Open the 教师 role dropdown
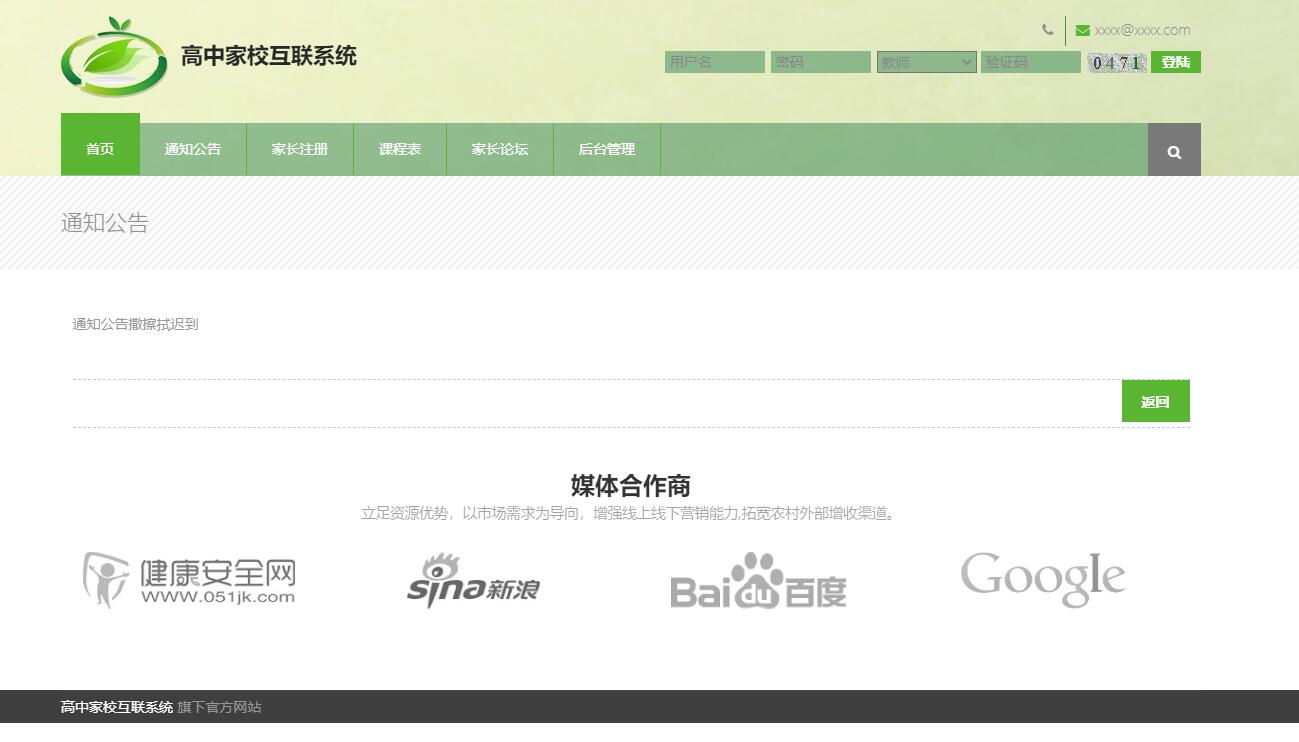The width and height of the screenshot is (1299, 742). tap(926, 62)
